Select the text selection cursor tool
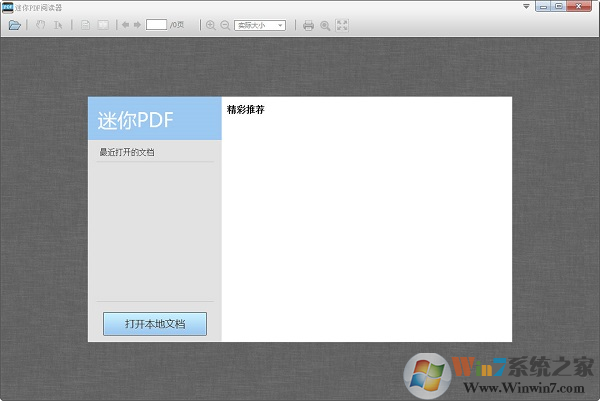601x402 pixels. (x=58, y=25)
